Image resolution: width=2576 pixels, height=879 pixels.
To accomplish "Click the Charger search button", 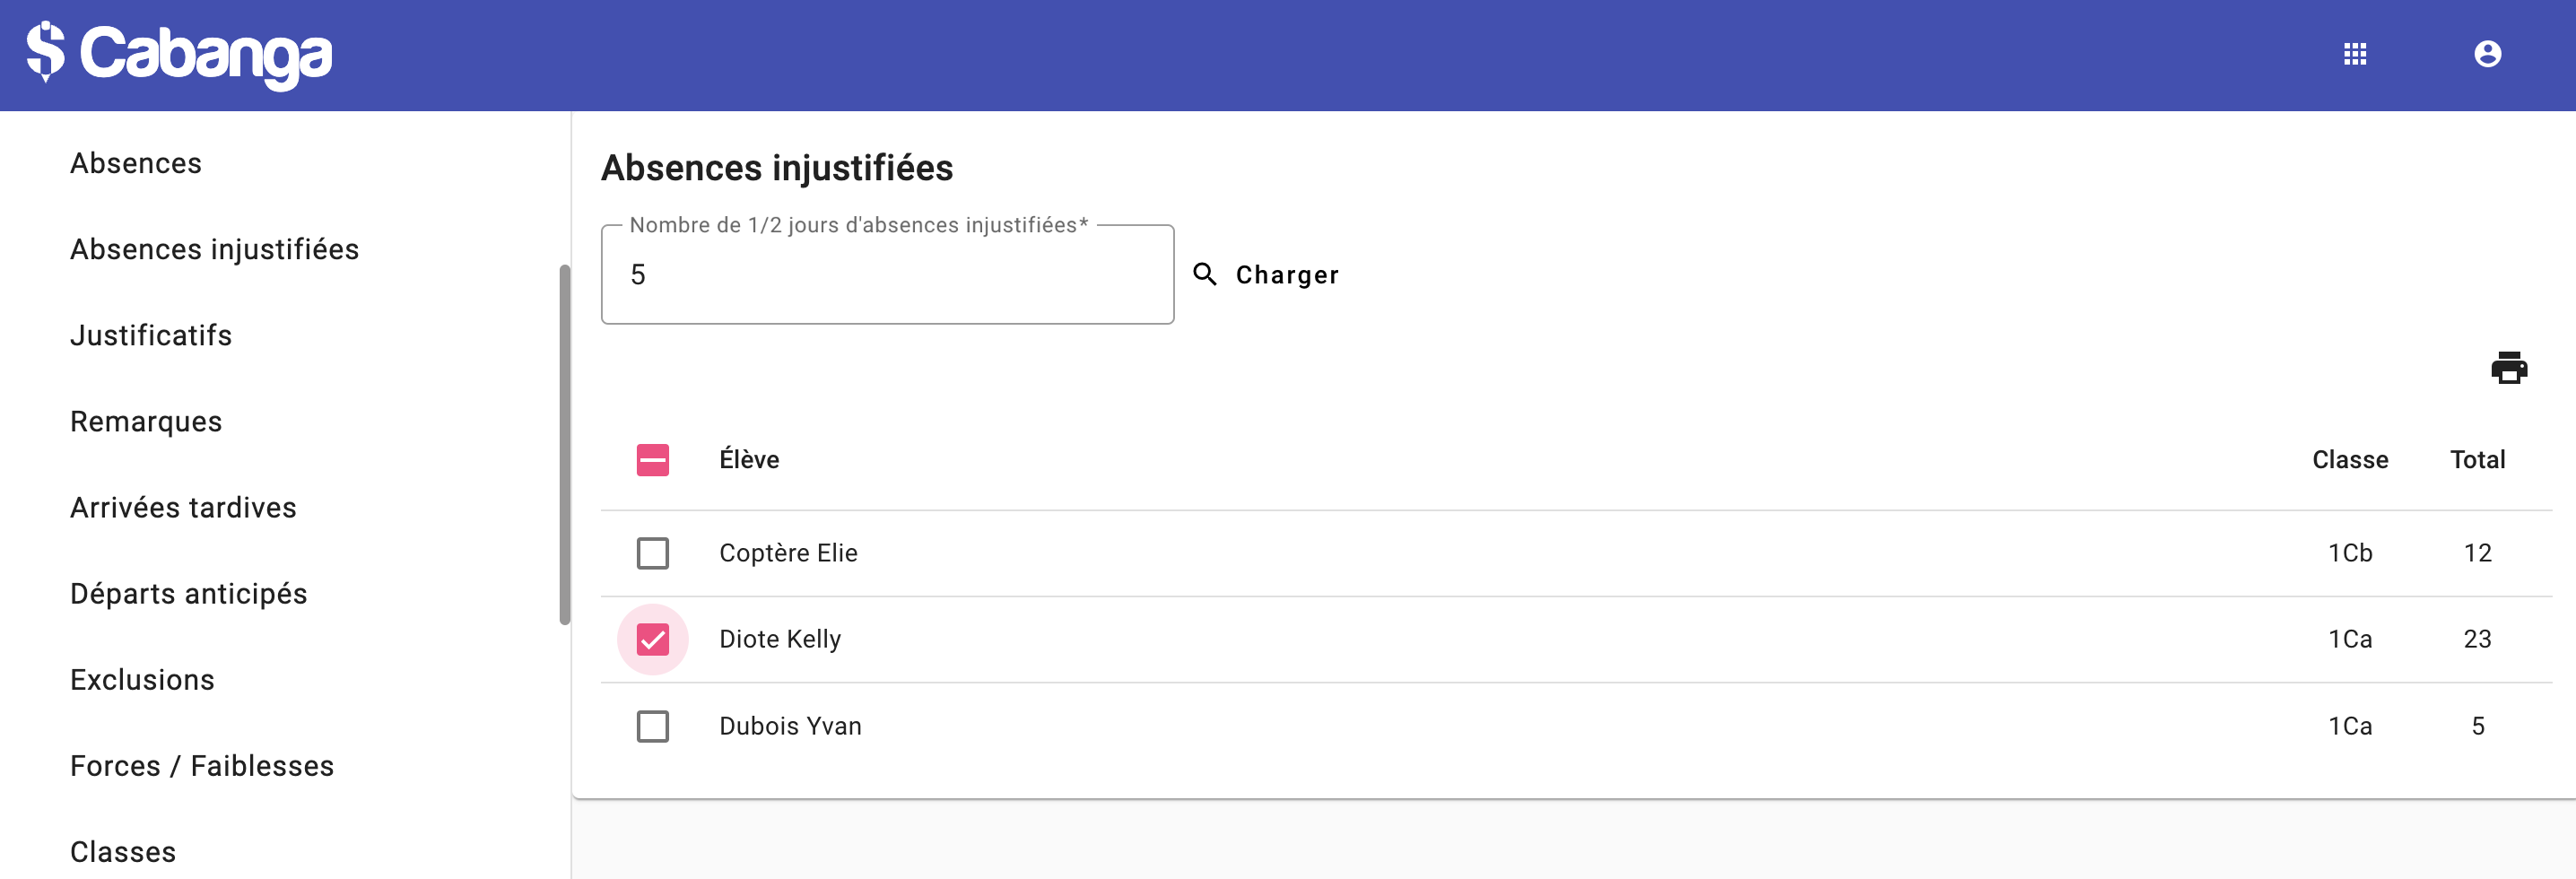I will [x=1266, y=274].
